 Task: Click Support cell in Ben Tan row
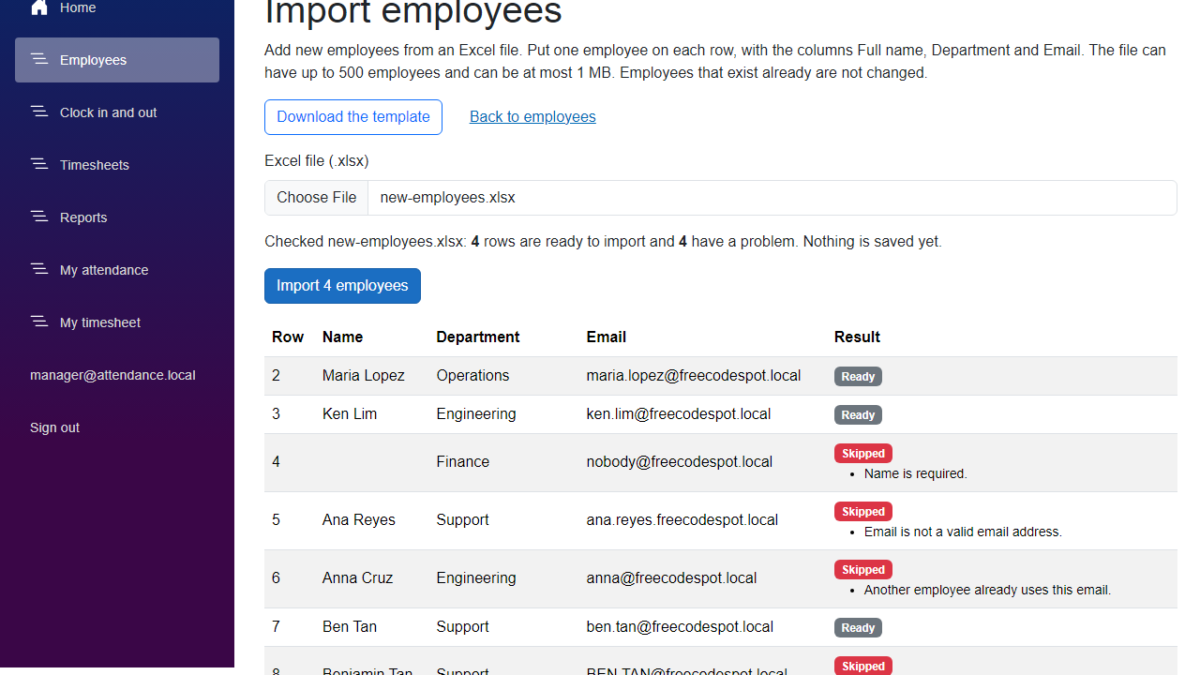click(462, 627)
